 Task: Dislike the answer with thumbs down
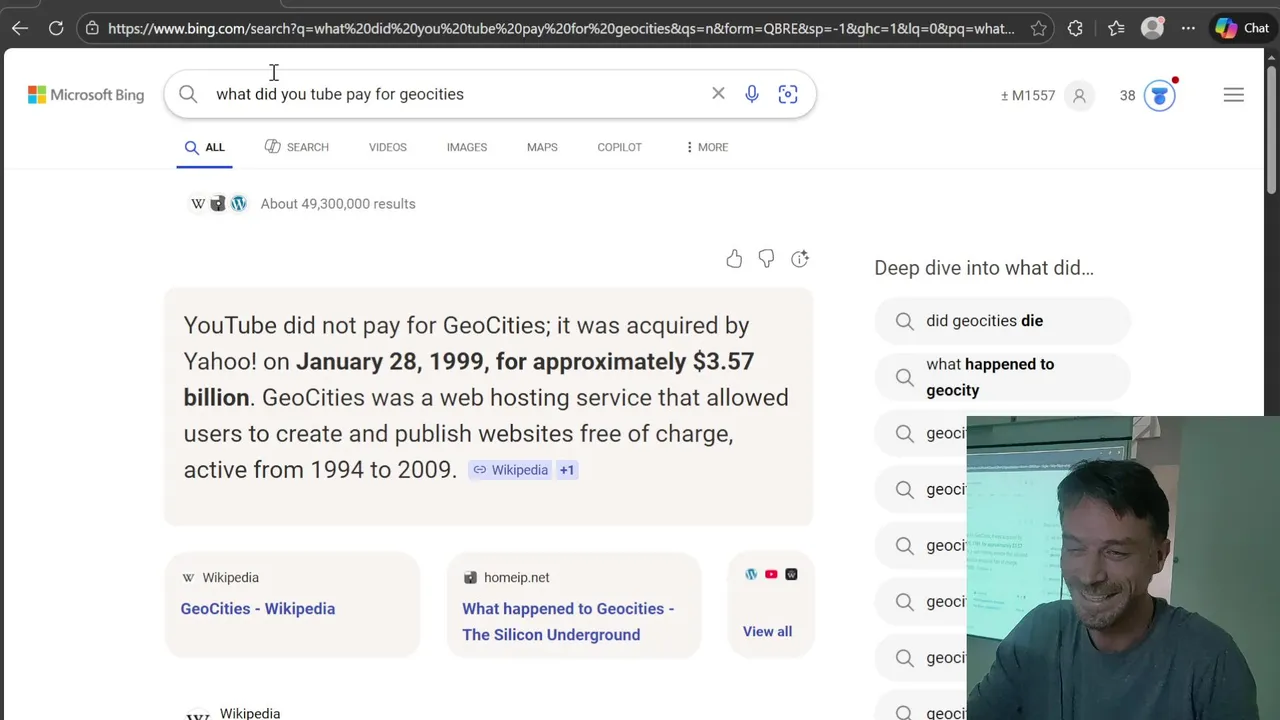coord(766,259)
